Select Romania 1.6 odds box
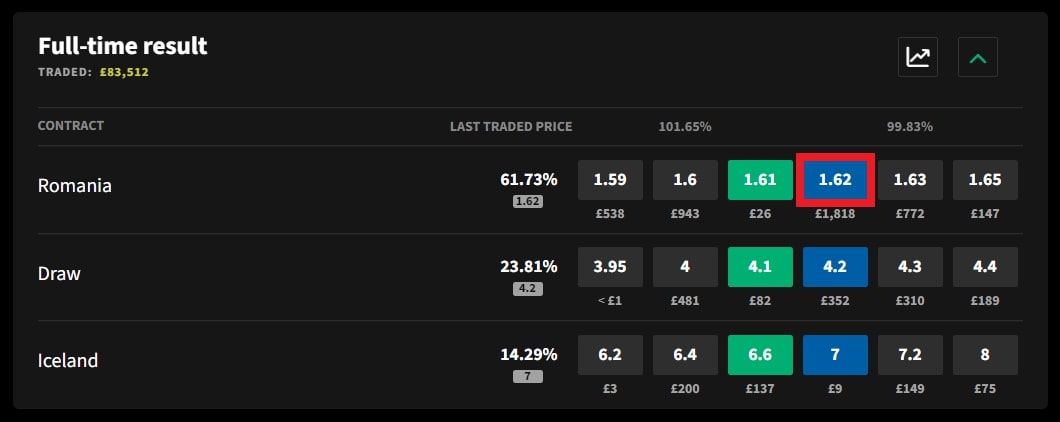This screenshot has height=422, width=1060. 685,180
